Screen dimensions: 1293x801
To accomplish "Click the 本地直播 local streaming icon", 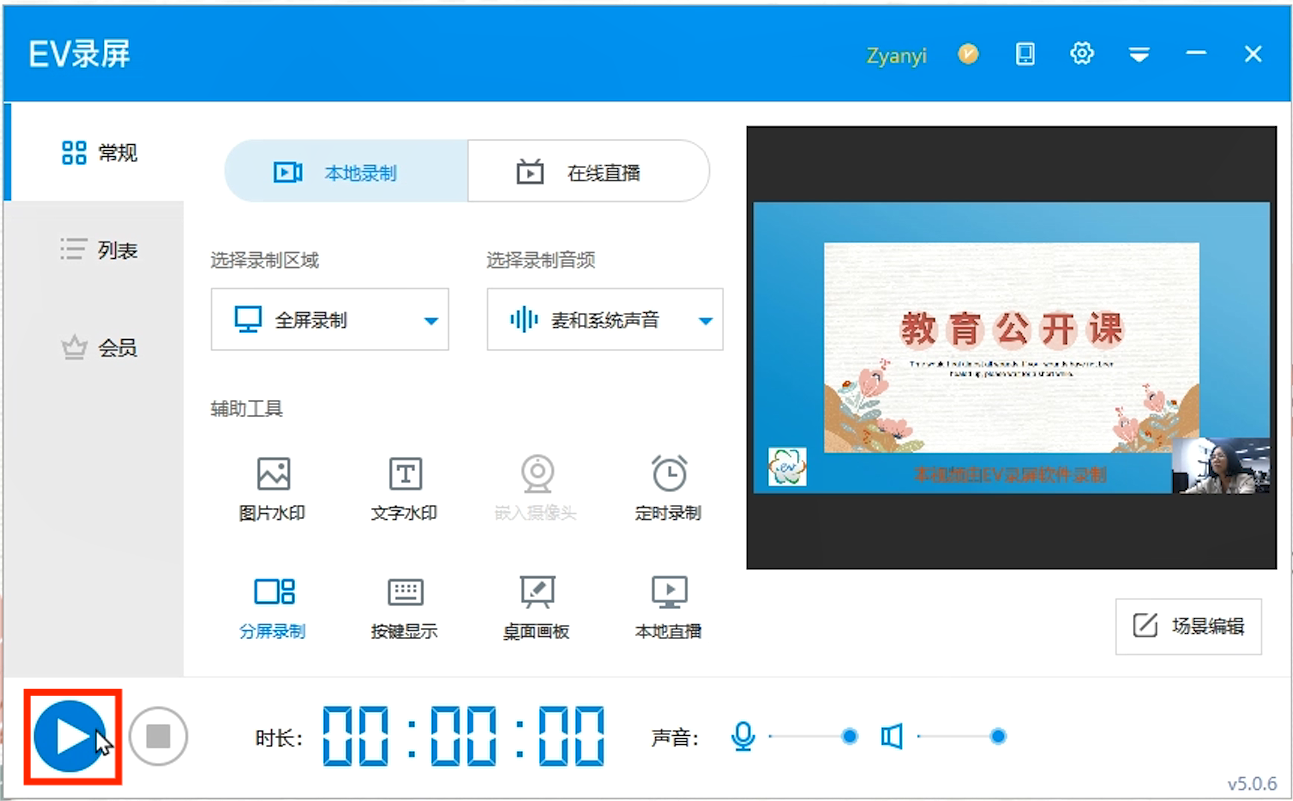I will pyautogui.click(x=667, y=605).
